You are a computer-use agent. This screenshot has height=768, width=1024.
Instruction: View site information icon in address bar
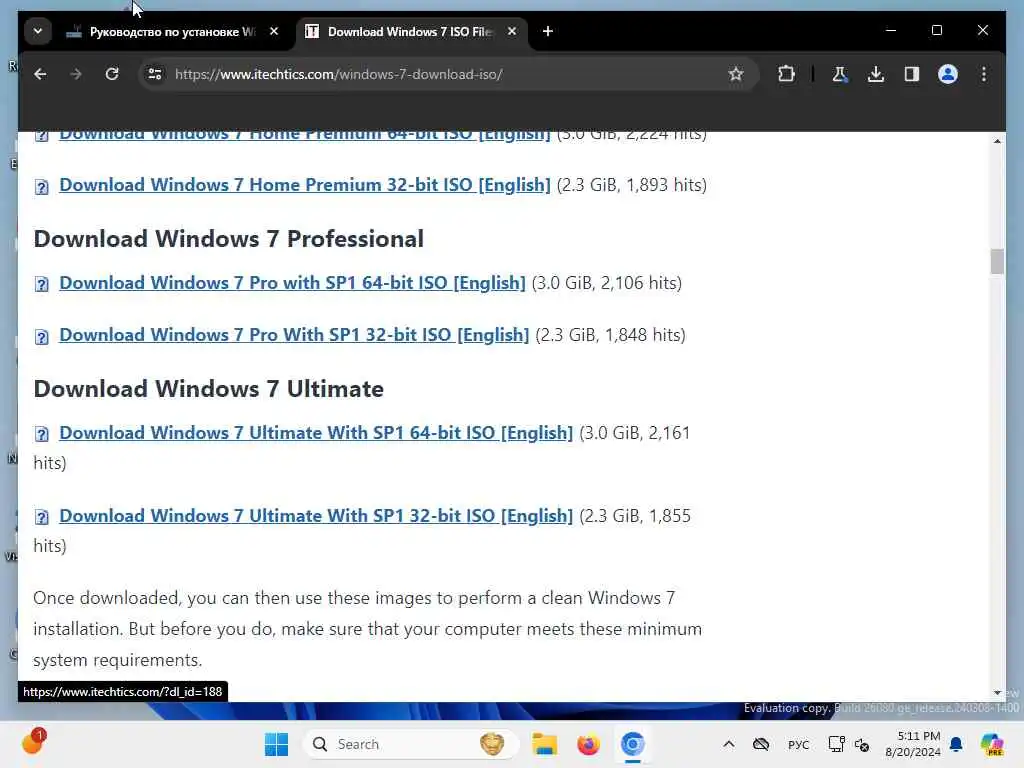pyautogui.click(x=155, y=74)
